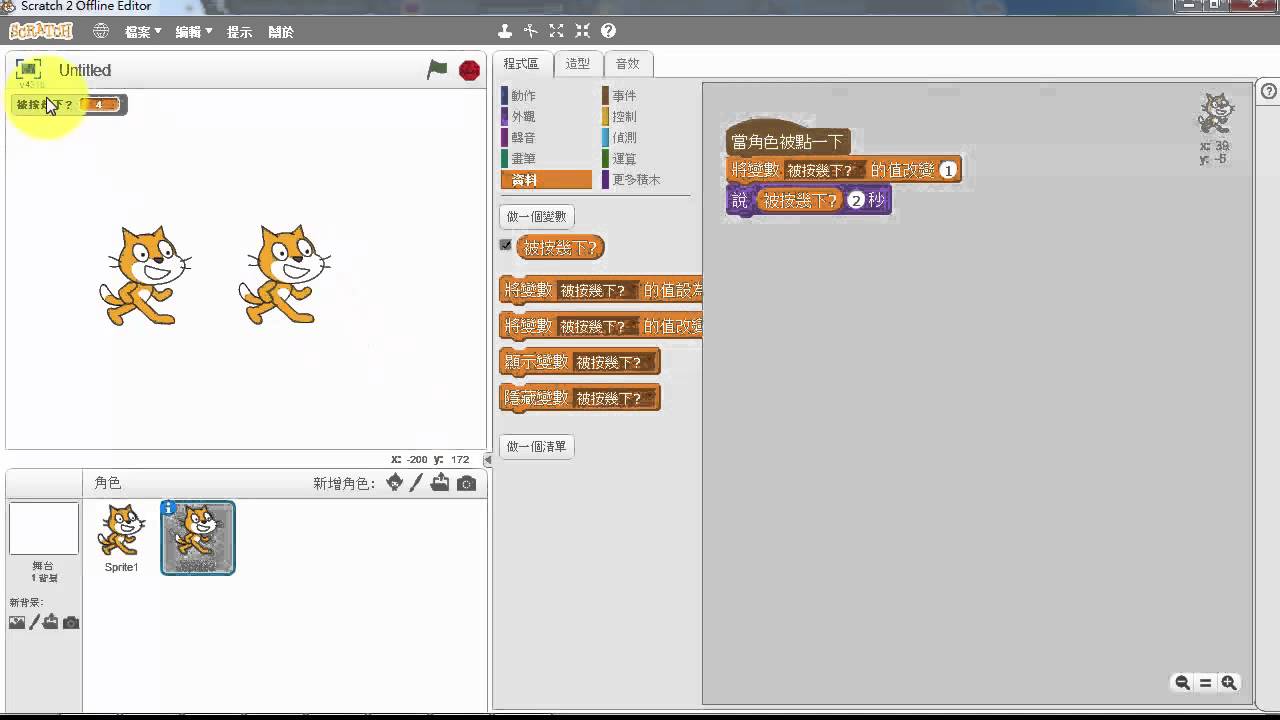Click the right cat on the stage

284,274
